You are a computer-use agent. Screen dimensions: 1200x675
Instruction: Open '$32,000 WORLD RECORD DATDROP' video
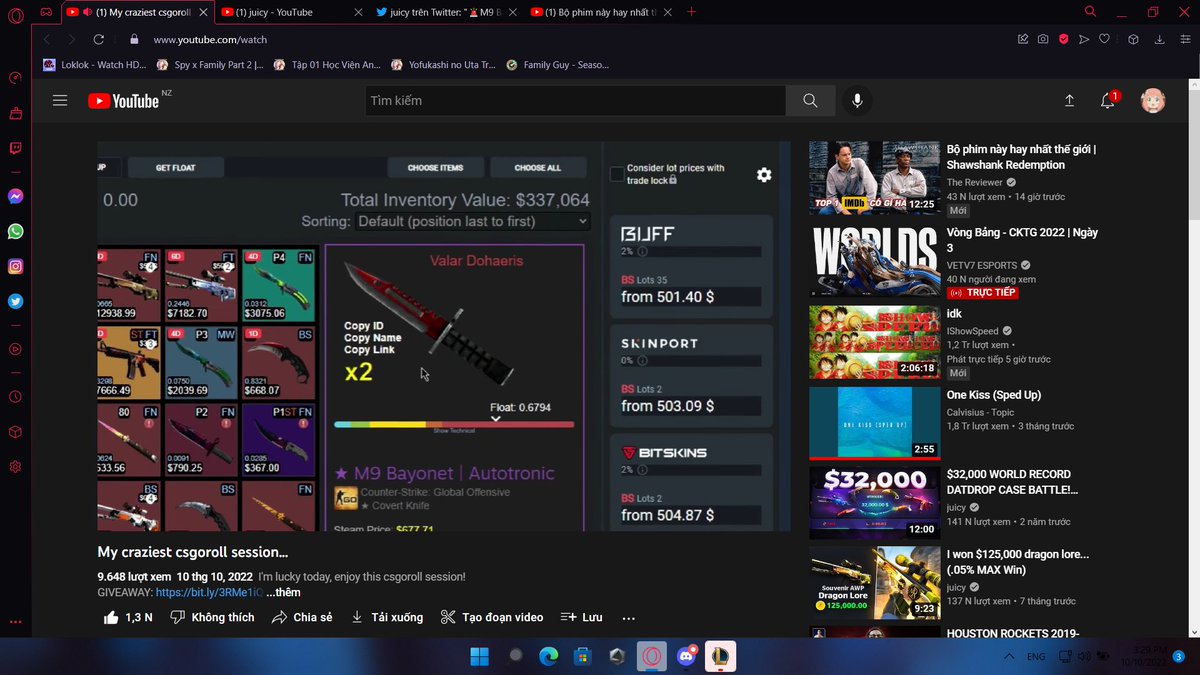tap(875, 504)
